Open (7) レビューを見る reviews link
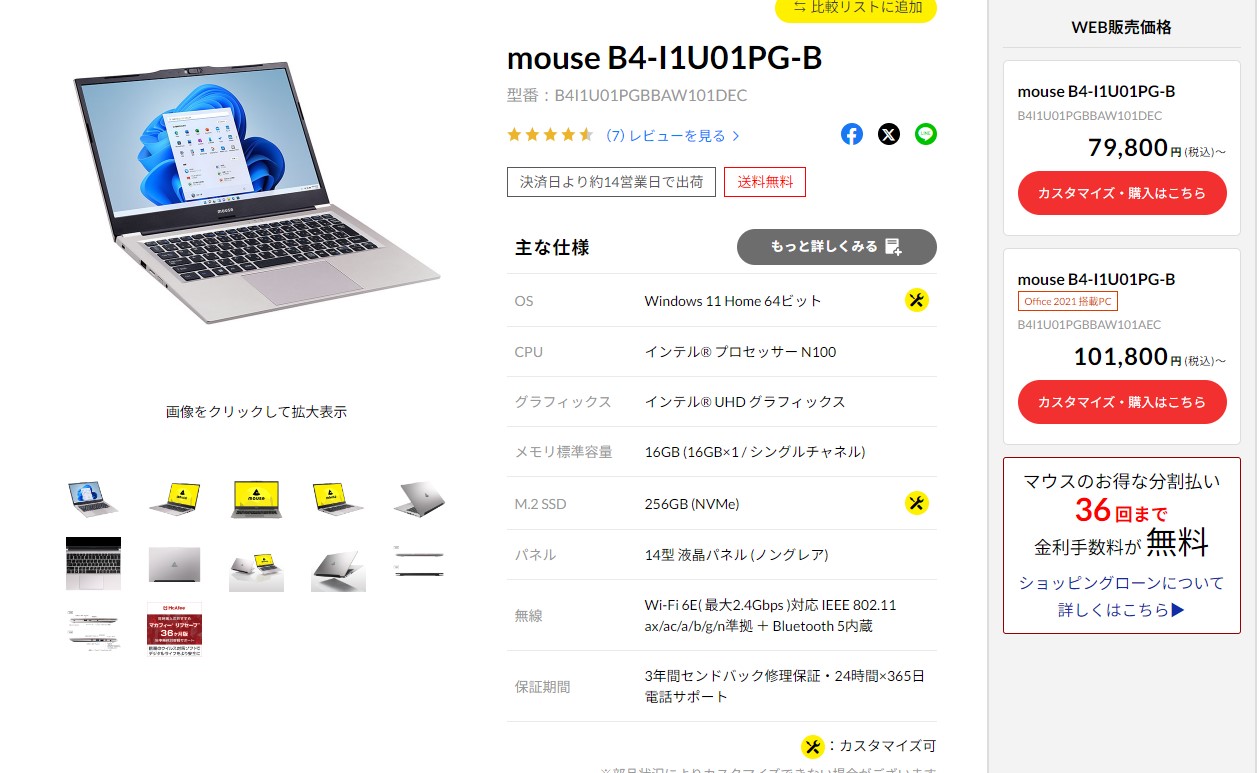 (x=673, y=136)
